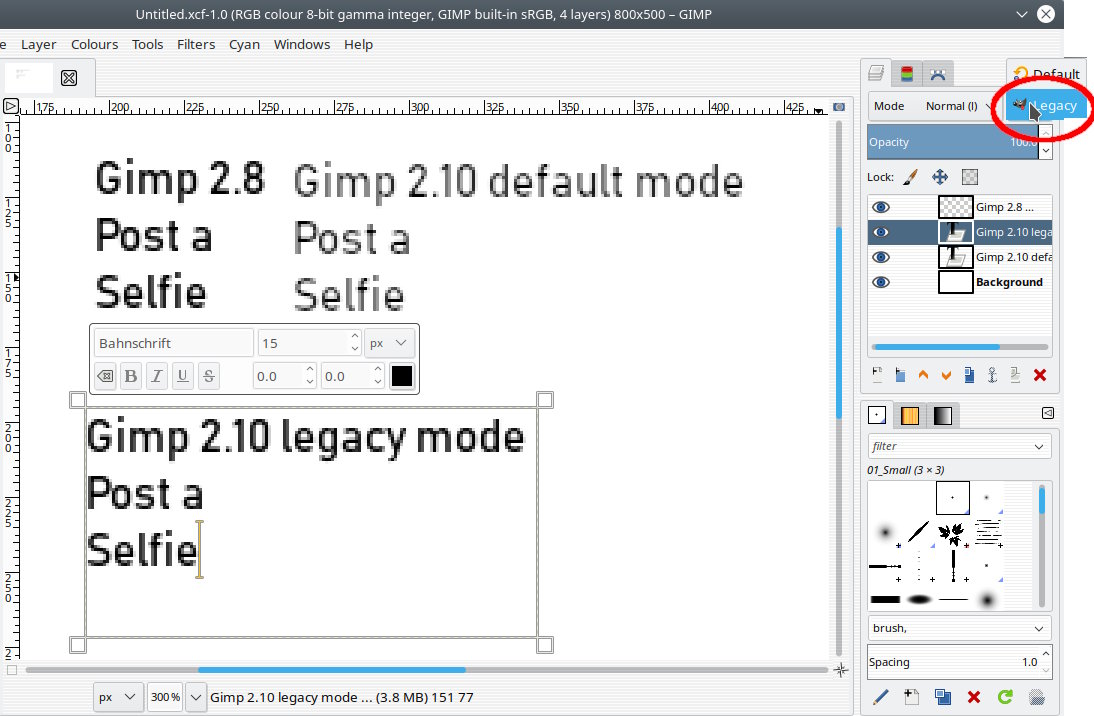
Task: Delete the selected brush
Action: click(974, 696)
